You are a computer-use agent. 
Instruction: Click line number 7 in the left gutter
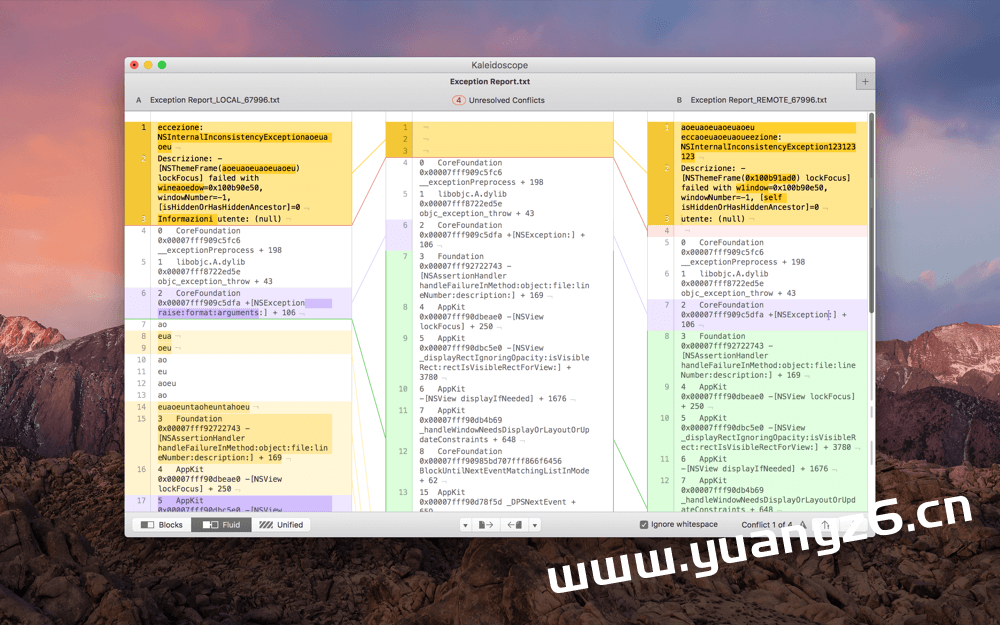[142, 324]
